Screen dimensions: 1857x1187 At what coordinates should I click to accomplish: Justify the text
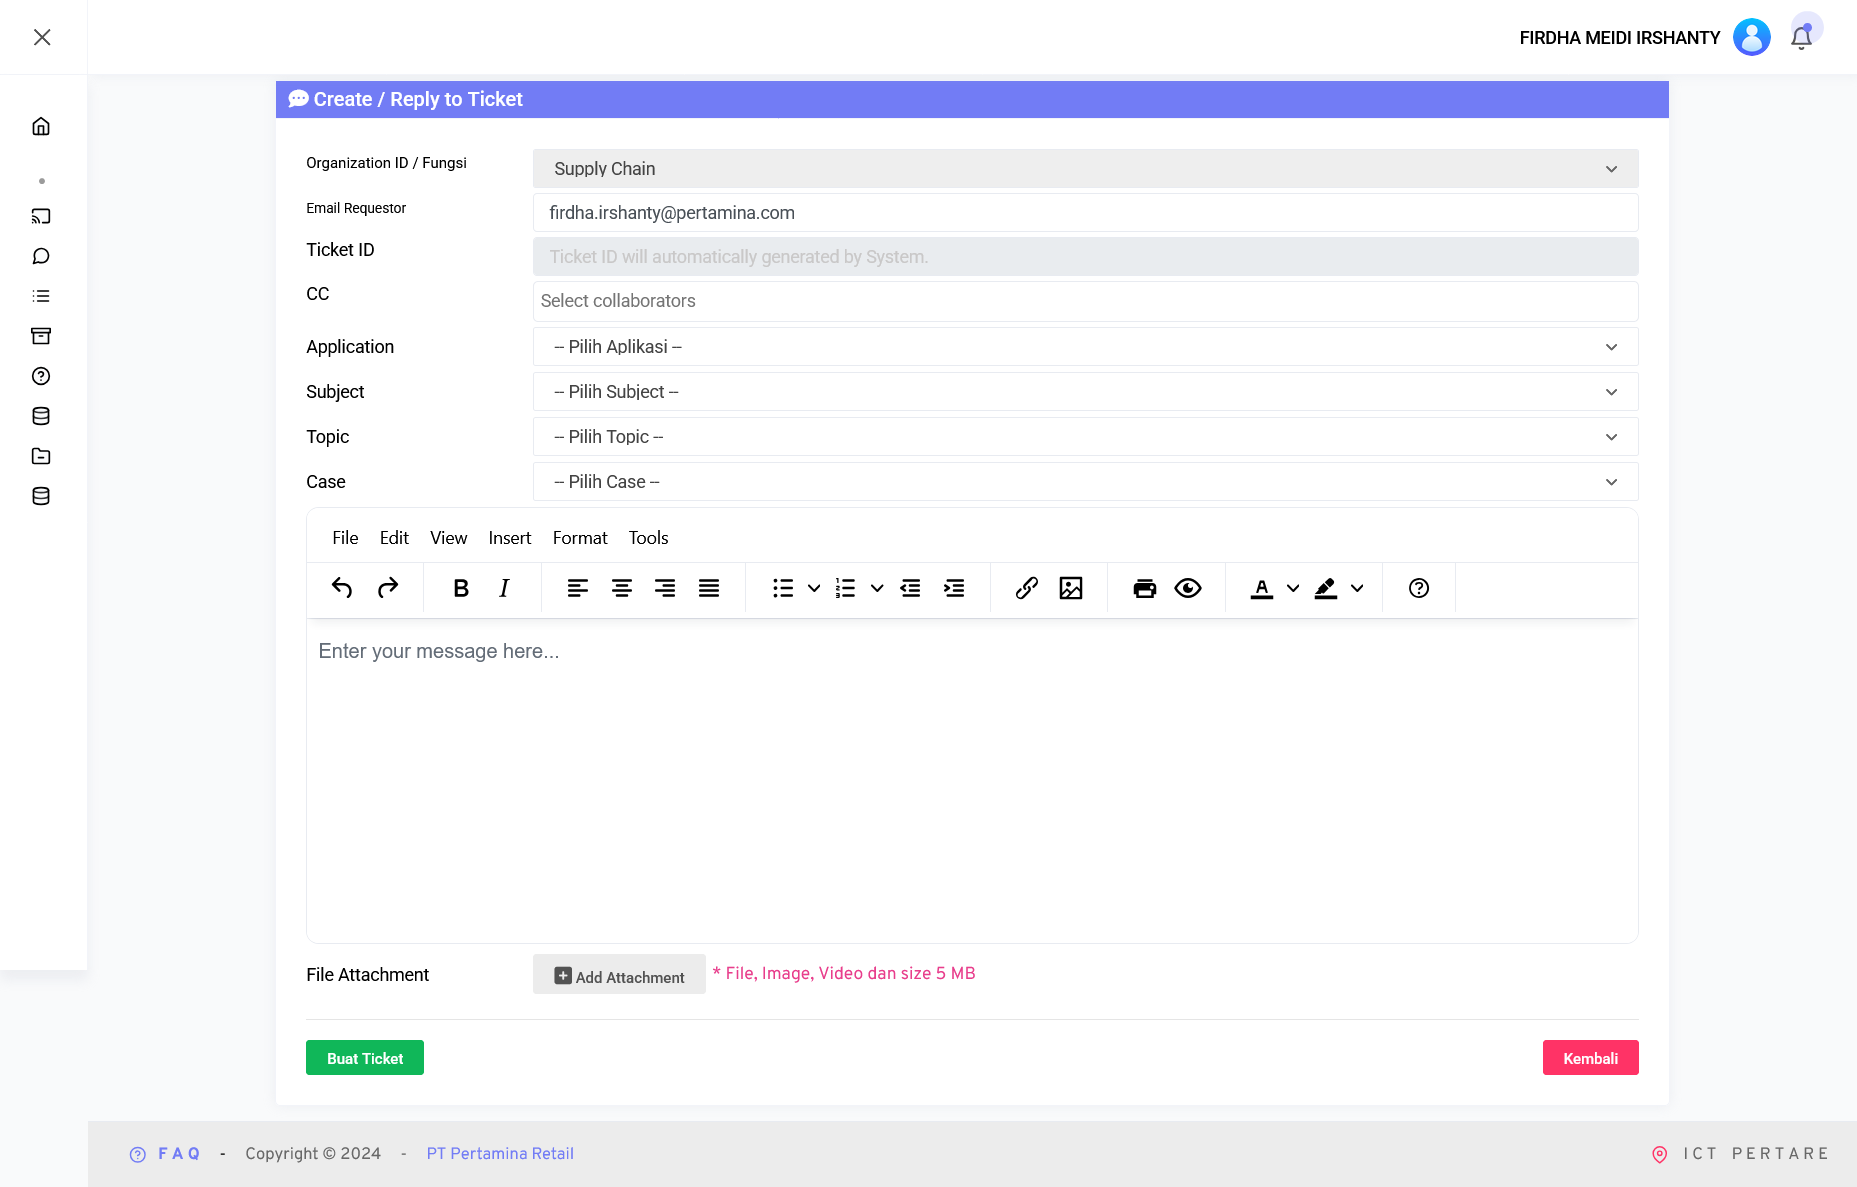pos(709,588)
